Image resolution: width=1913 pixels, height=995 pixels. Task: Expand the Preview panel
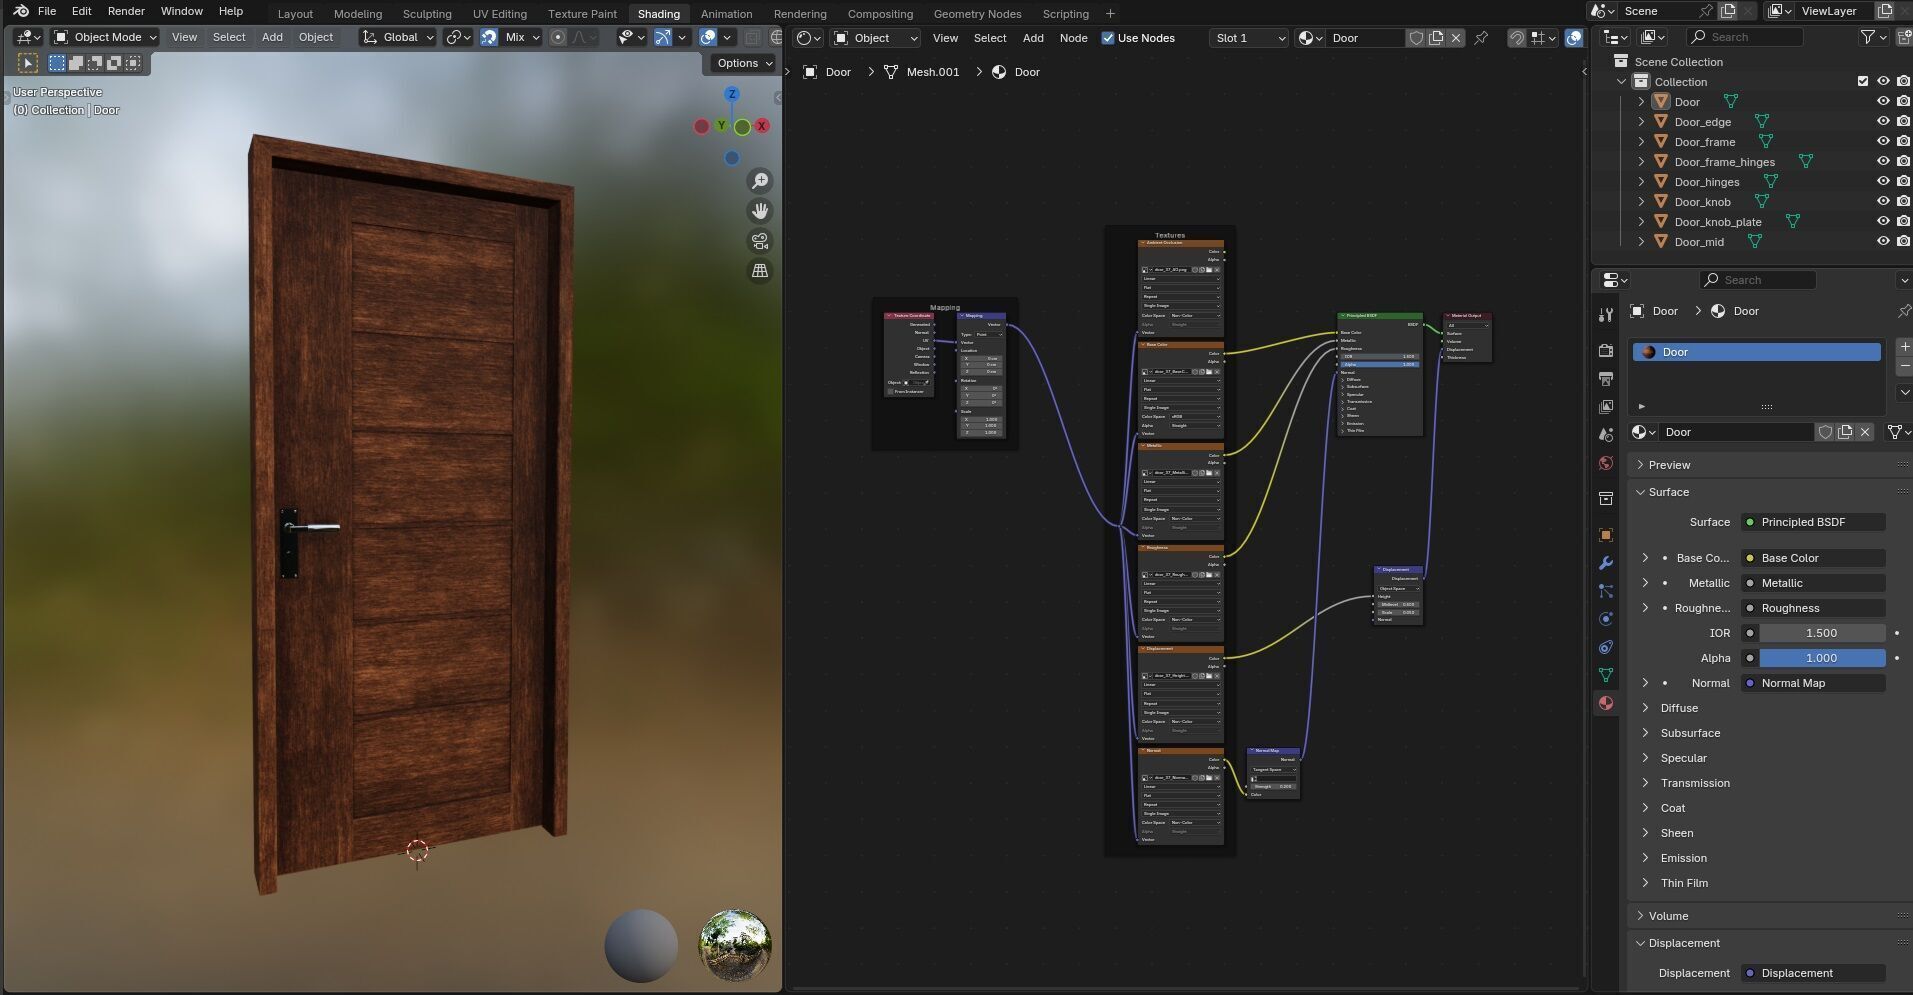pos(1669,465)
